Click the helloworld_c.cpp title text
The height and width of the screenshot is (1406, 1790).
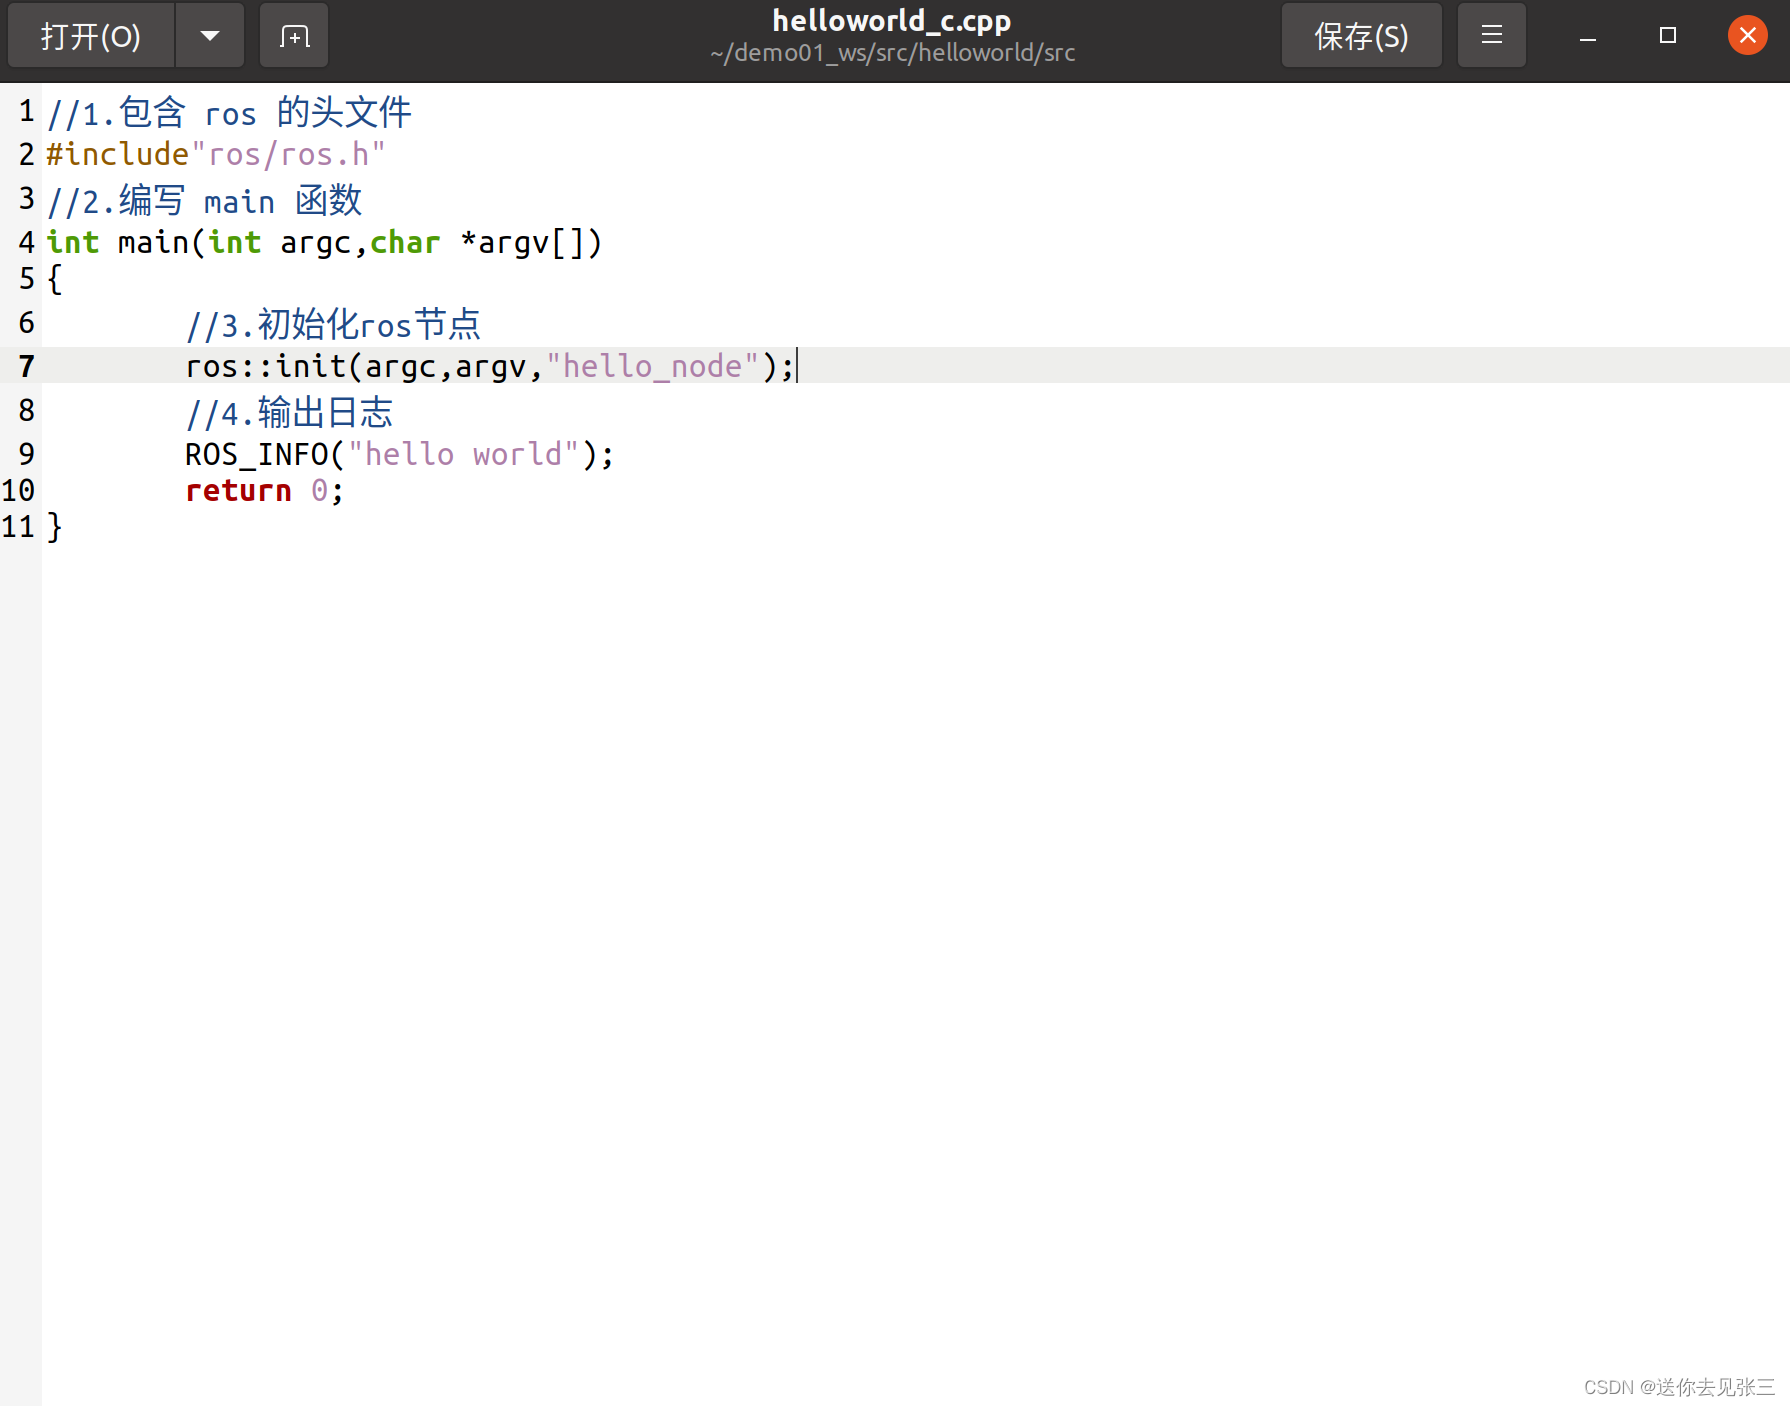pyautogui.click(x=892, y=20)
